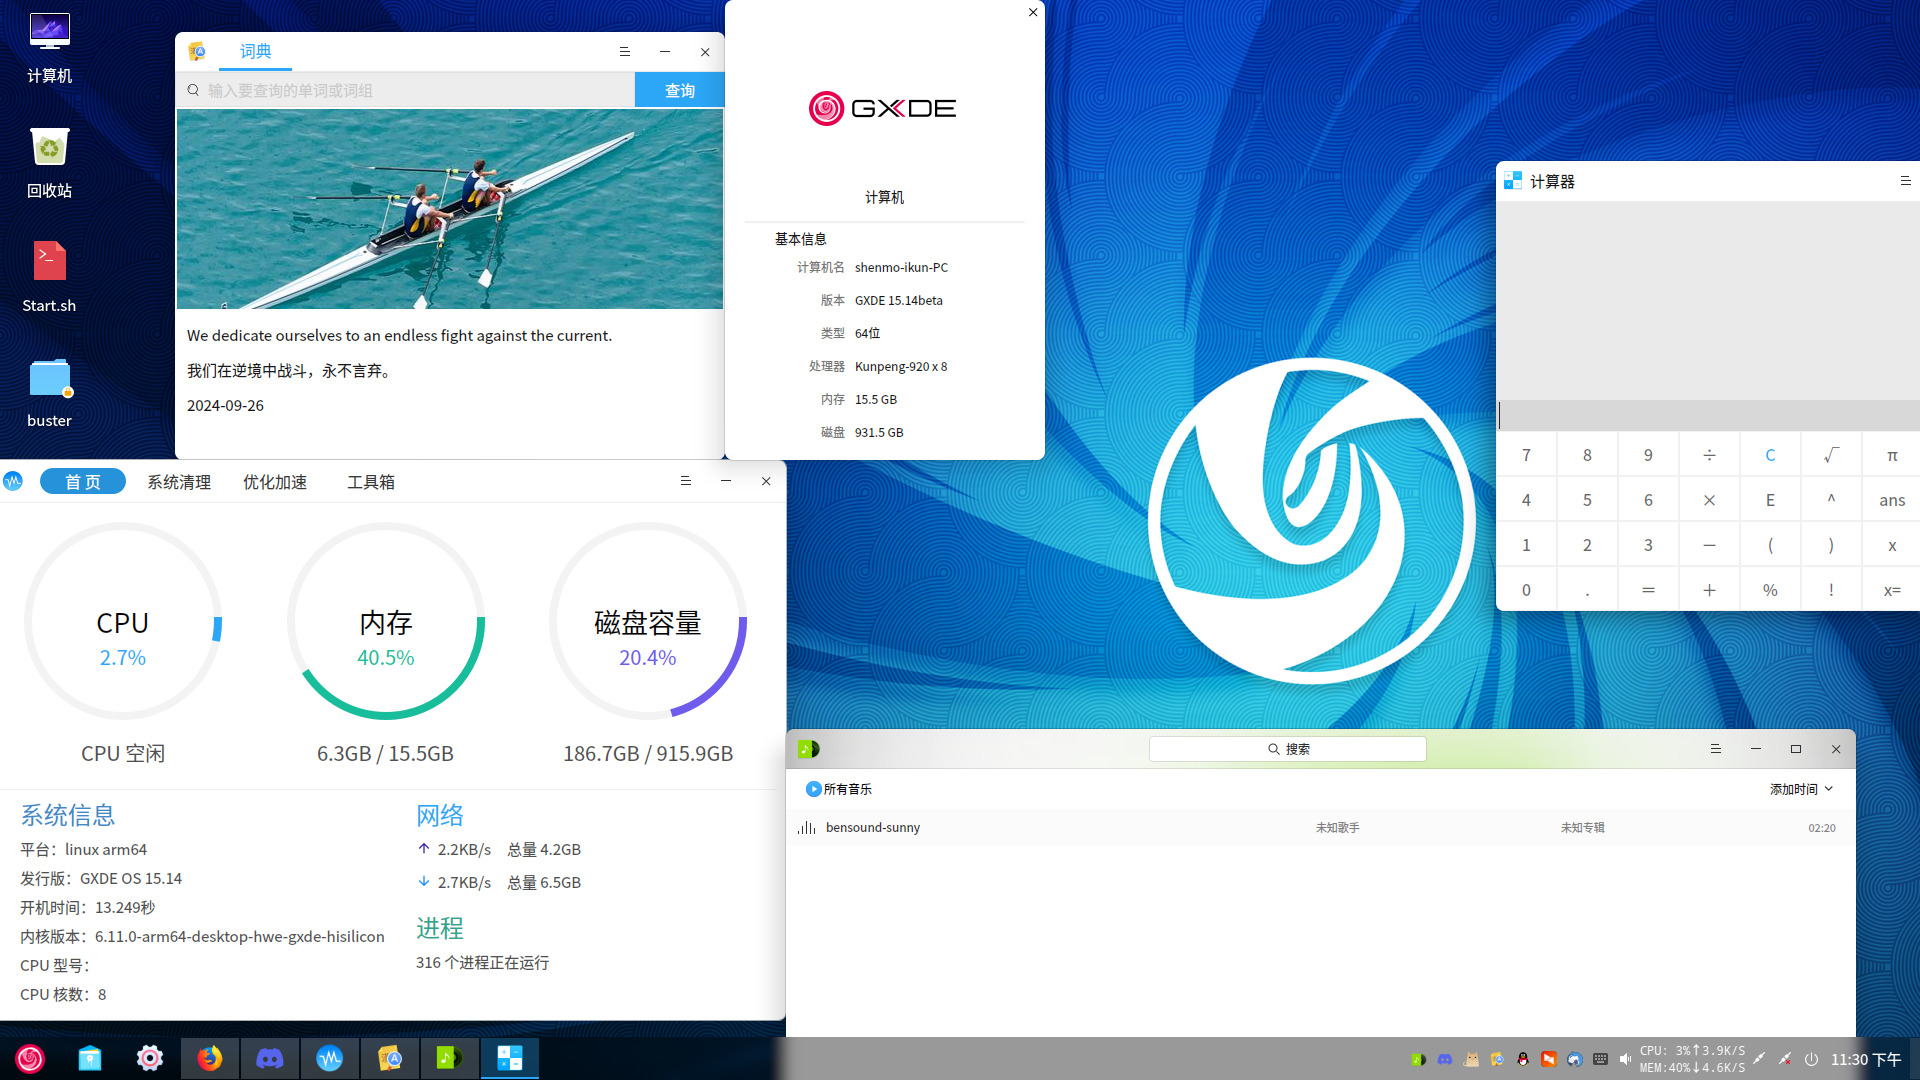
Task: Click the 查询 search button
Action: 679,90
